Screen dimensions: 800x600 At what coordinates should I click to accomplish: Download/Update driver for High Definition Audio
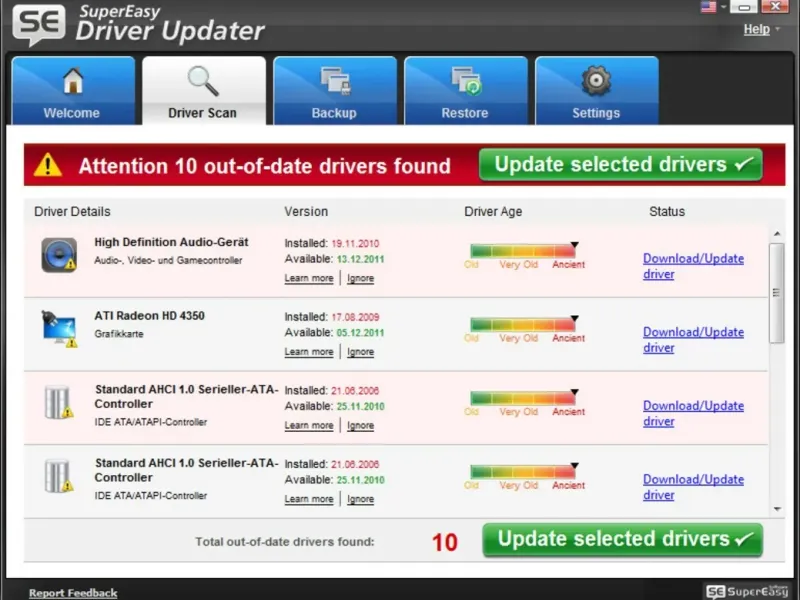pos(693,266)
